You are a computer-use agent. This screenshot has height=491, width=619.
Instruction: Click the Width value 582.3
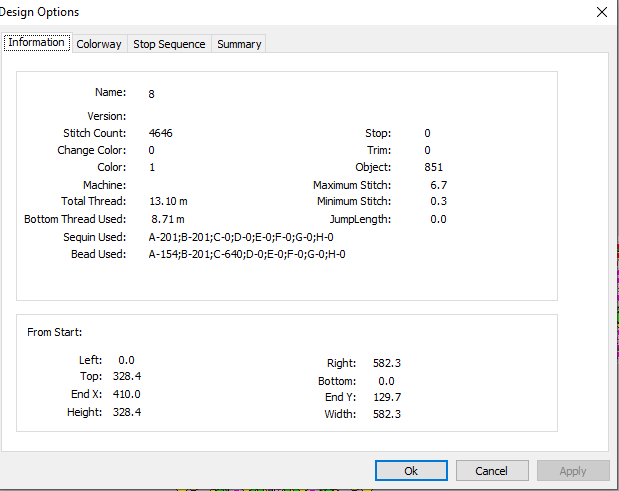(x=387, y=414)
